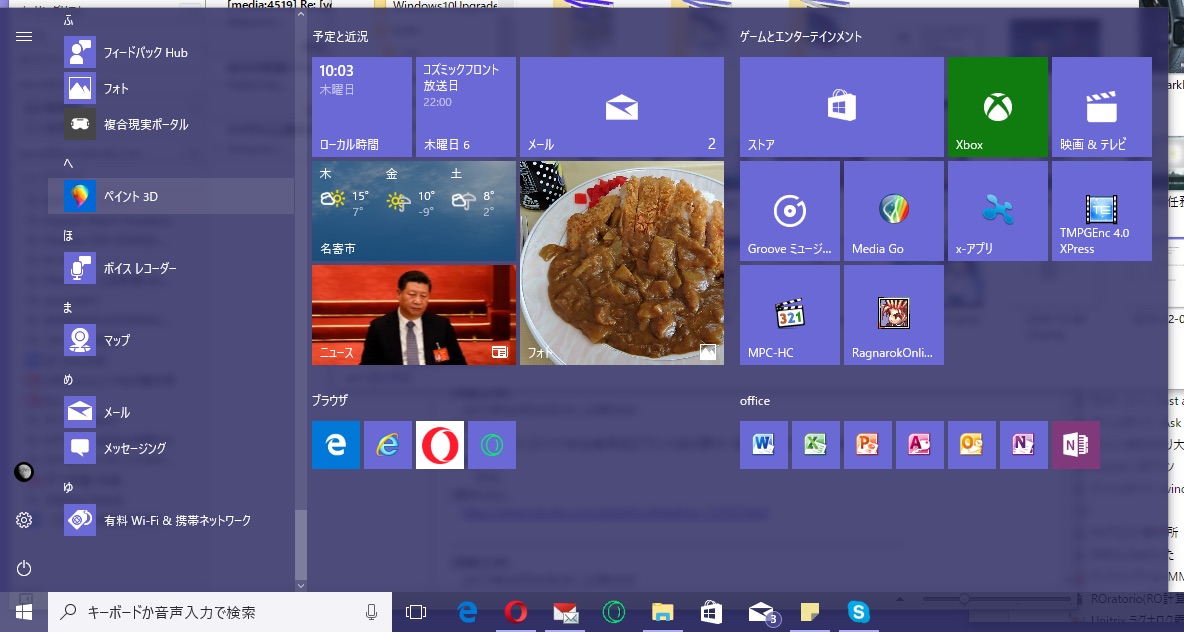Screen dimensions: 1184x632
Task: Launch Outlook tile in office group
Action: pos(972,445)
